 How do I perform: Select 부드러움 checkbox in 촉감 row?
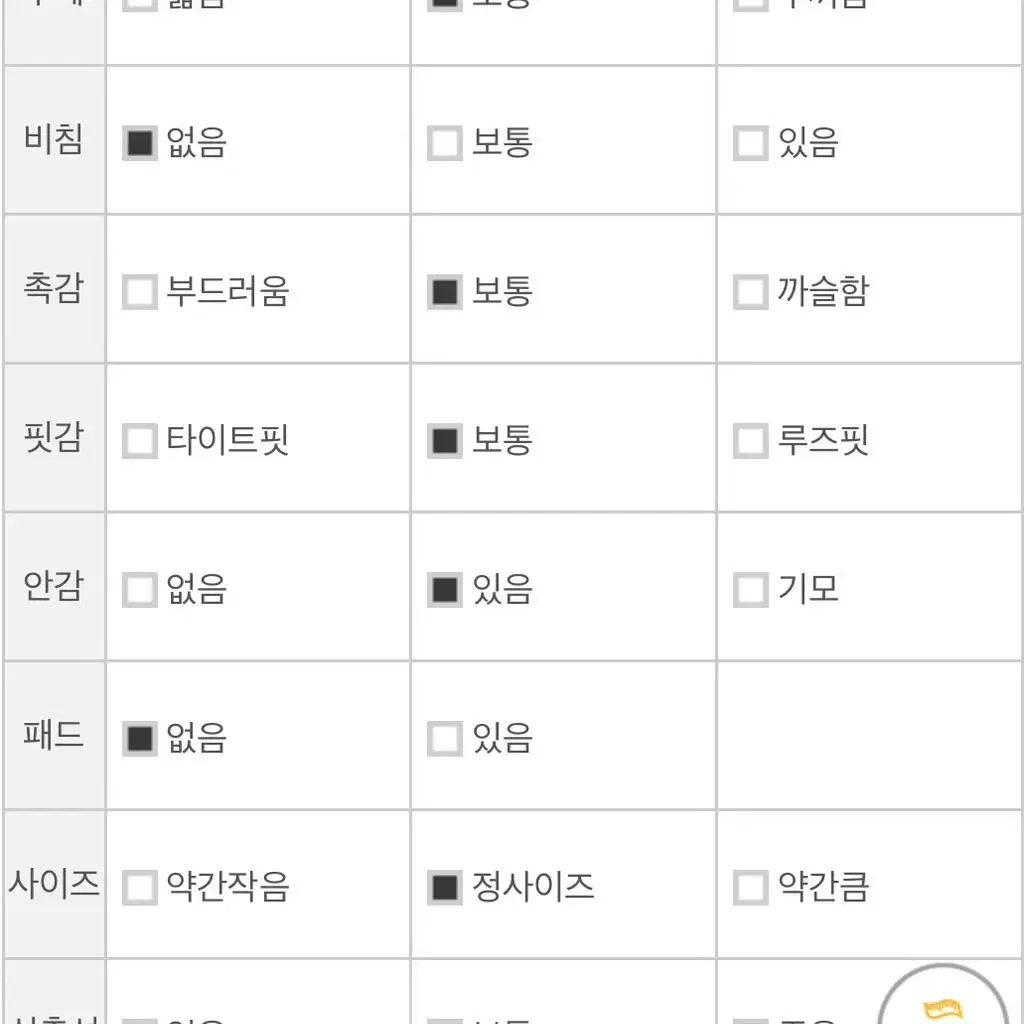140,292
